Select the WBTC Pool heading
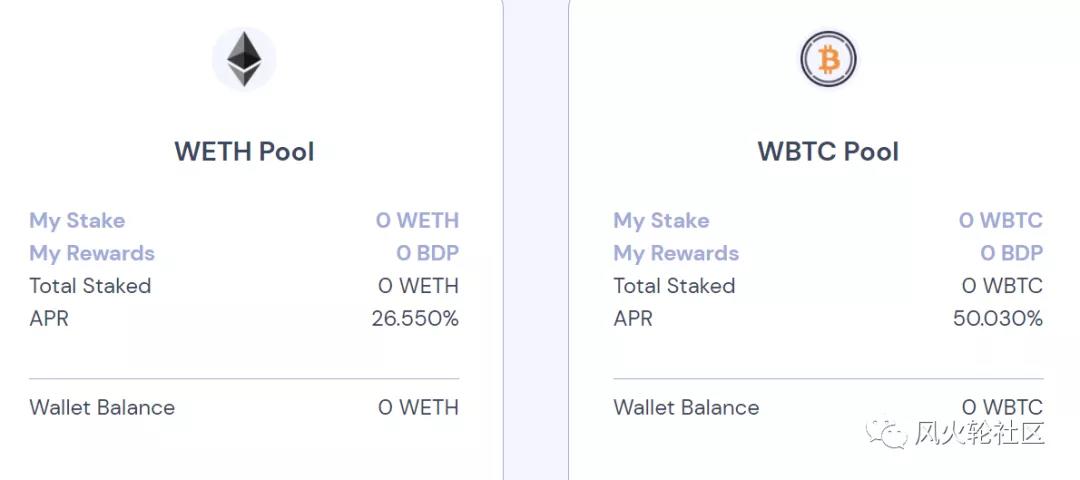Viewport: 1080px width, 480px height. click(828, 152)
